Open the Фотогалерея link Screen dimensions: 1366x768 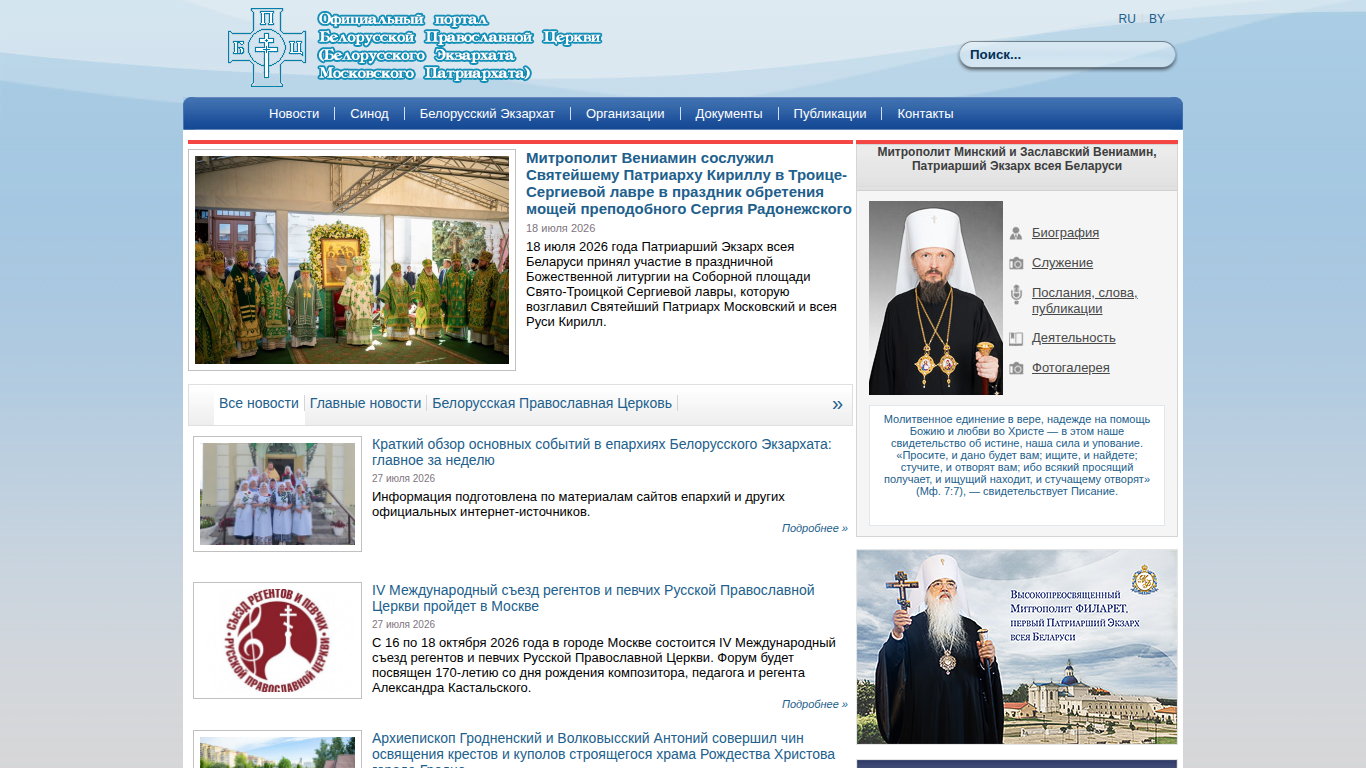[x=1071, y=368]
